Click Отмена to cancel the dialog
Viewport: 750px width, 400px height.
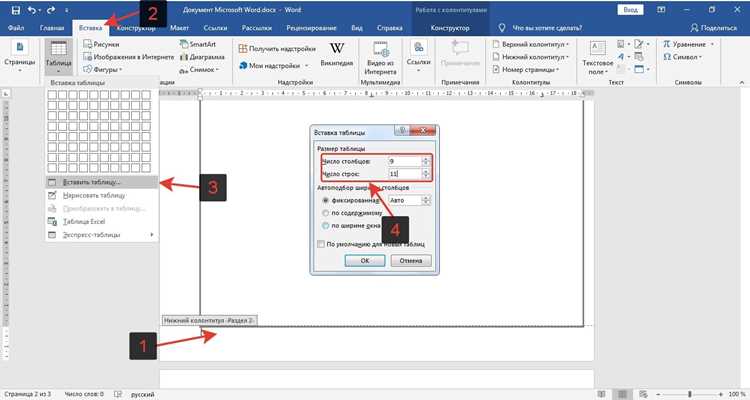(x=411, y=261)
